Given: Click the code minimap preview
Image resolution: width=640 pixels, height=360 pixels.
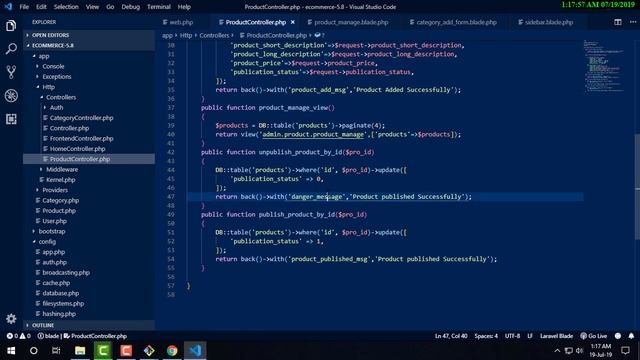Looking at the screenshot, I should (603, 66).
